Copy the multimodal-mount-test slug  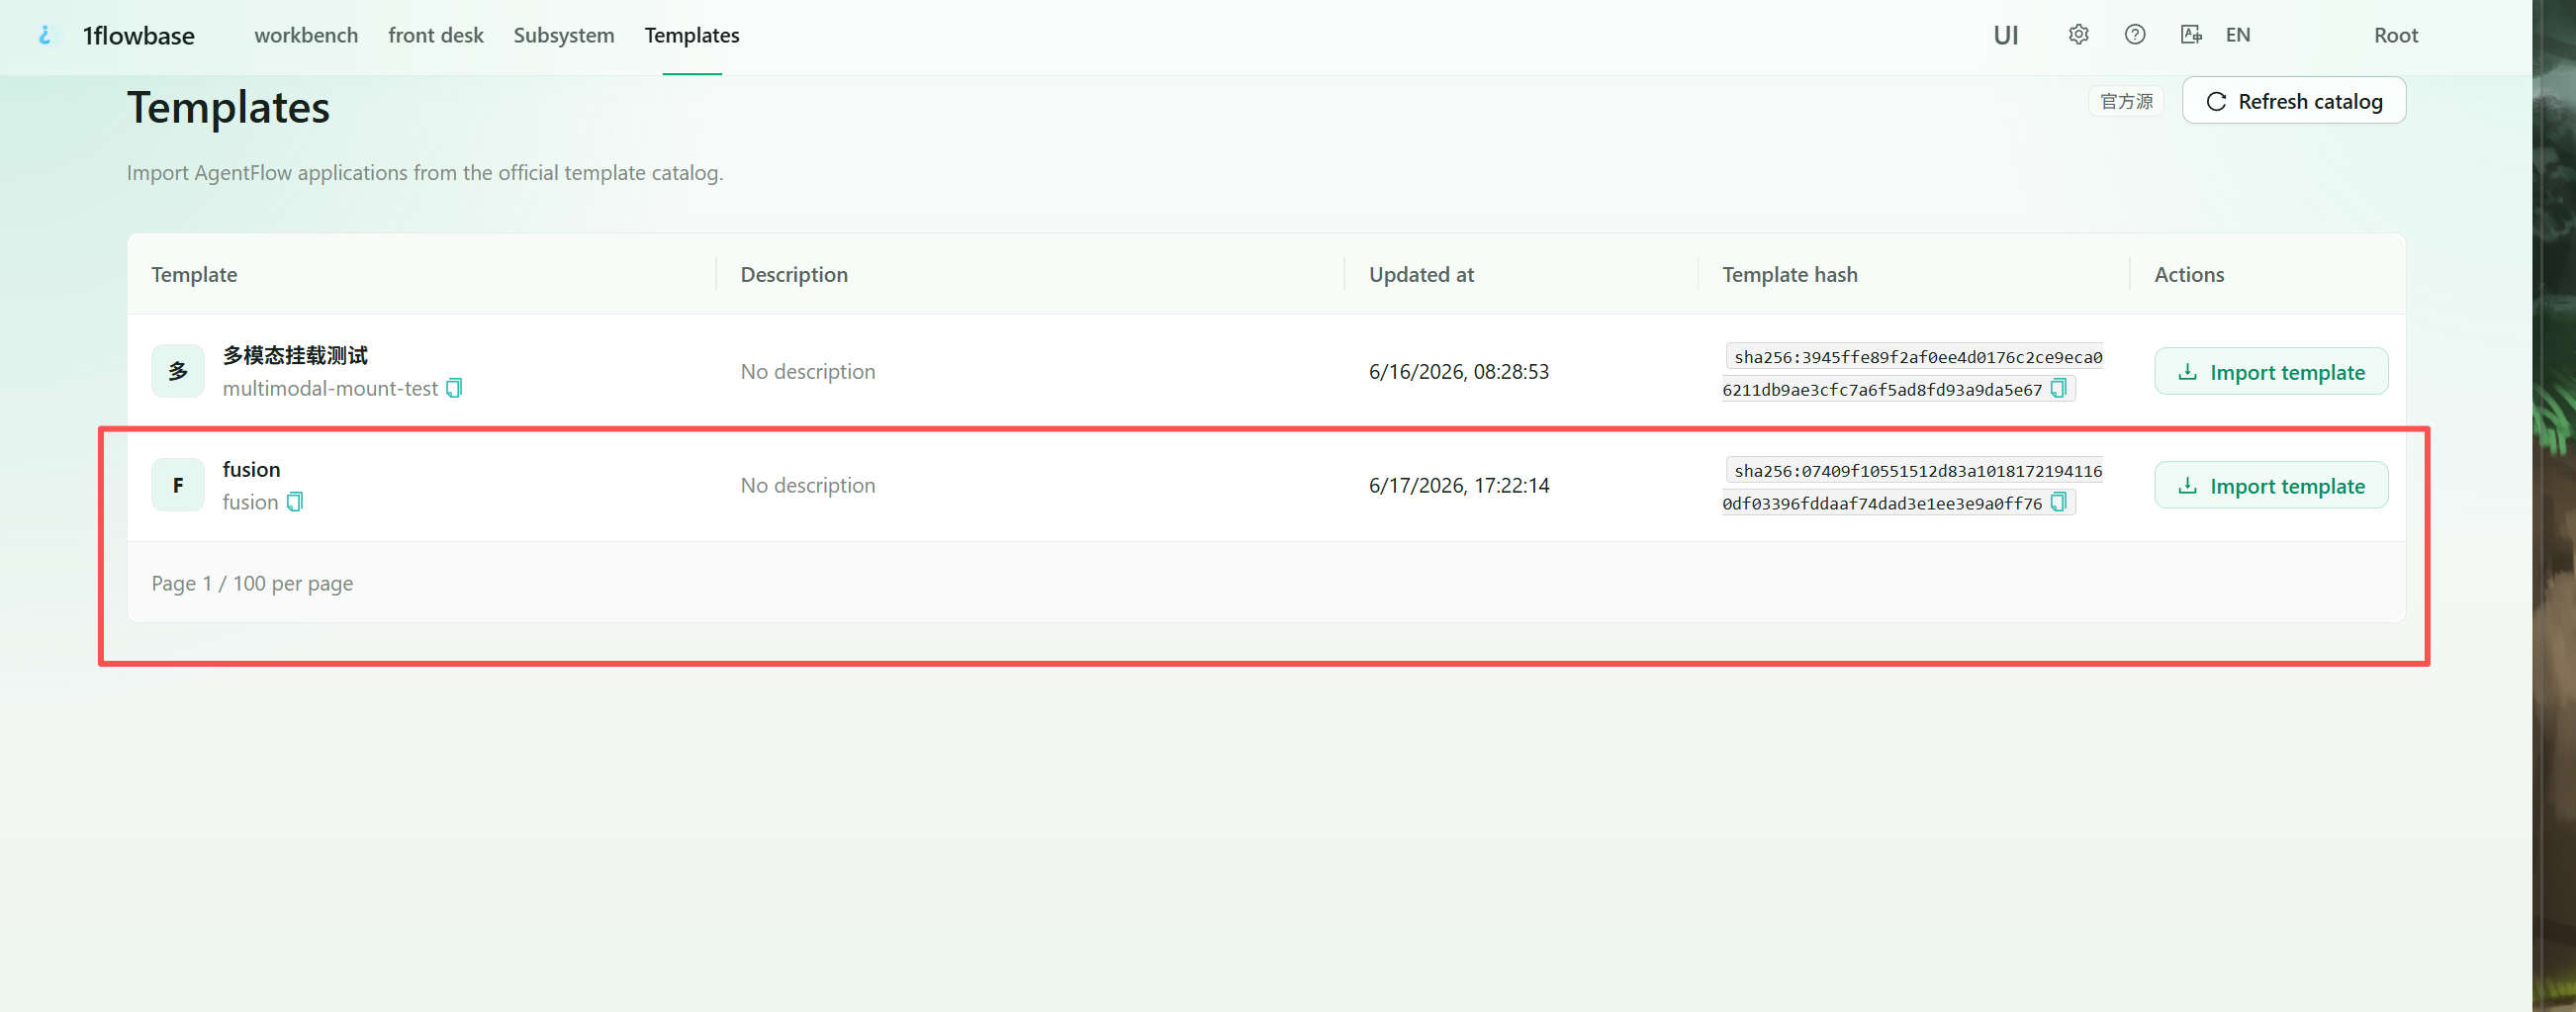coord(454,388)
